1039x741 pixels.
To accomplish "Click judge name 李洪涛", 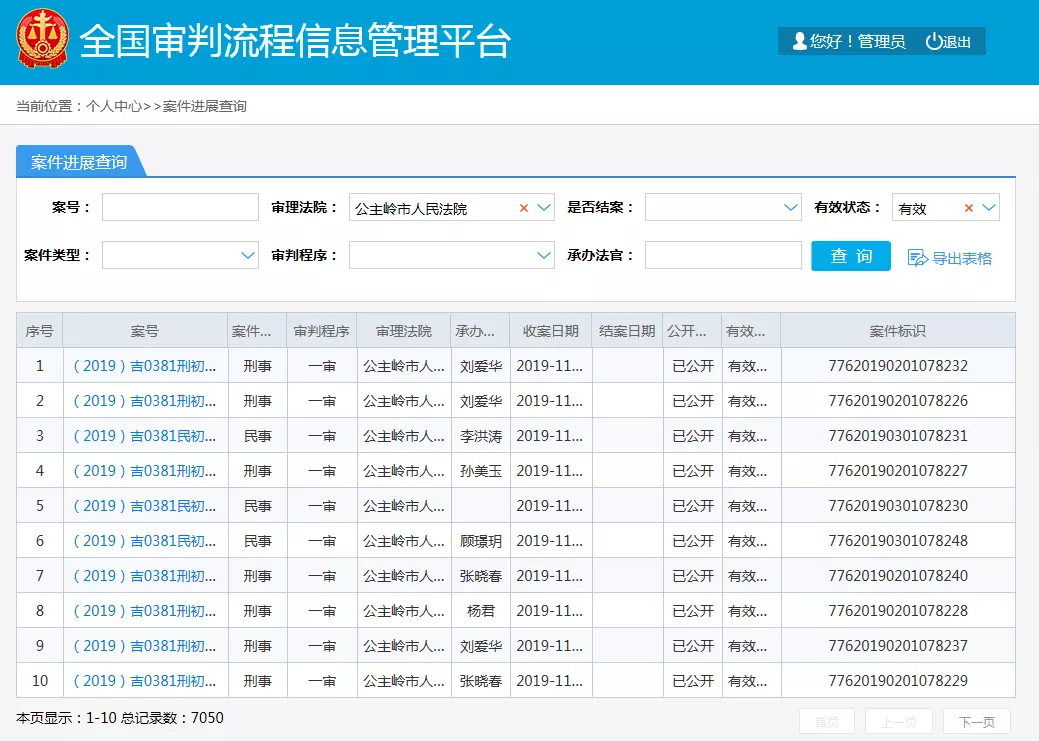I will [481, 436].
